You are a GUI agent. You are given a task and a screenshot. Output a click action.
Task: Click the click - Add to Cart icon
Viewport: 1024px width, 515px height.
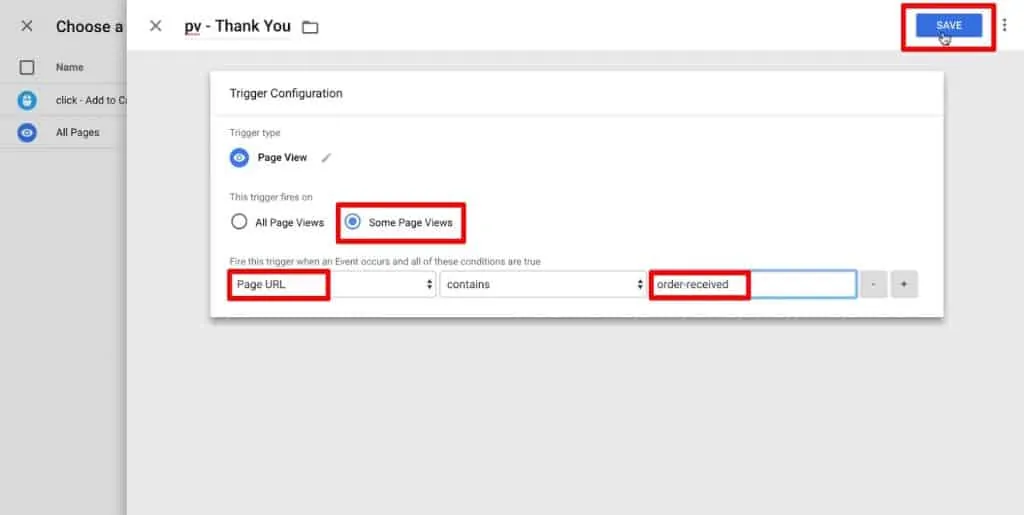tap(27, 100)
